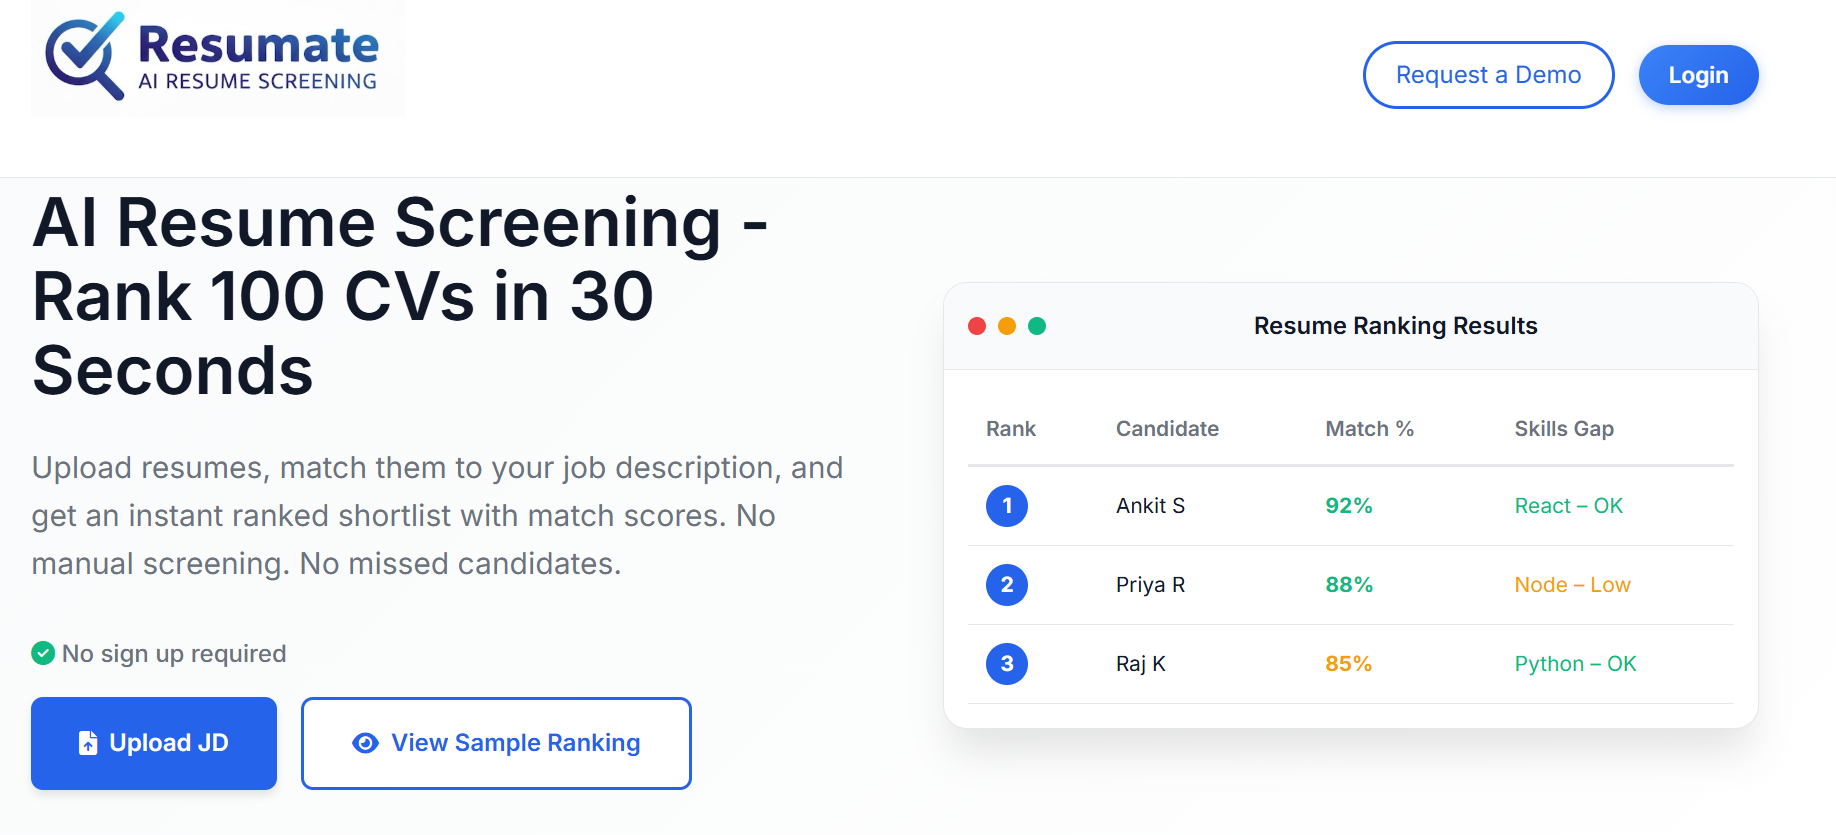The height and width of the screenshot is (835, 1836).
Task: Click the orange dot in results window
Action: tap(1007, 326)
